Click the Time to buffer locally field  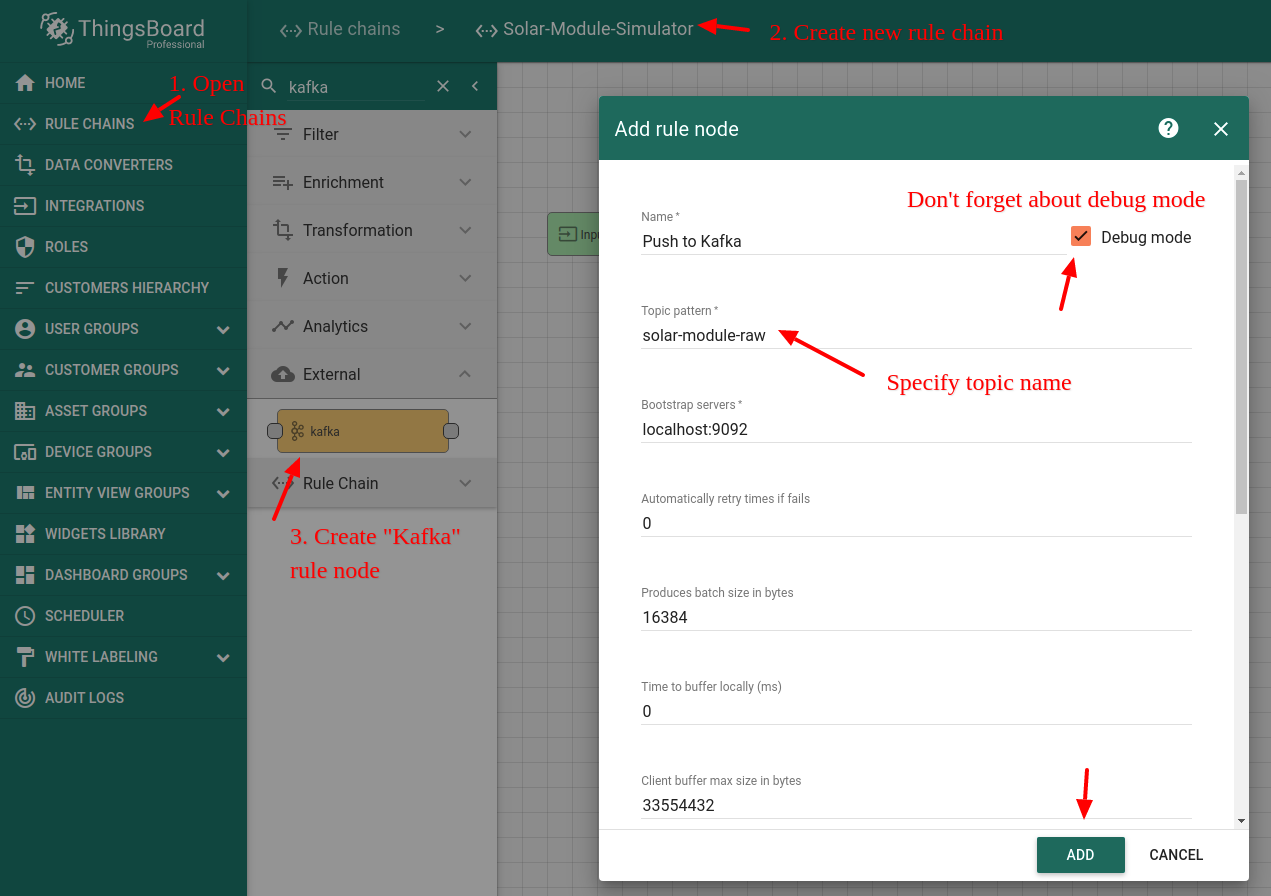click(x=916, y=711)
